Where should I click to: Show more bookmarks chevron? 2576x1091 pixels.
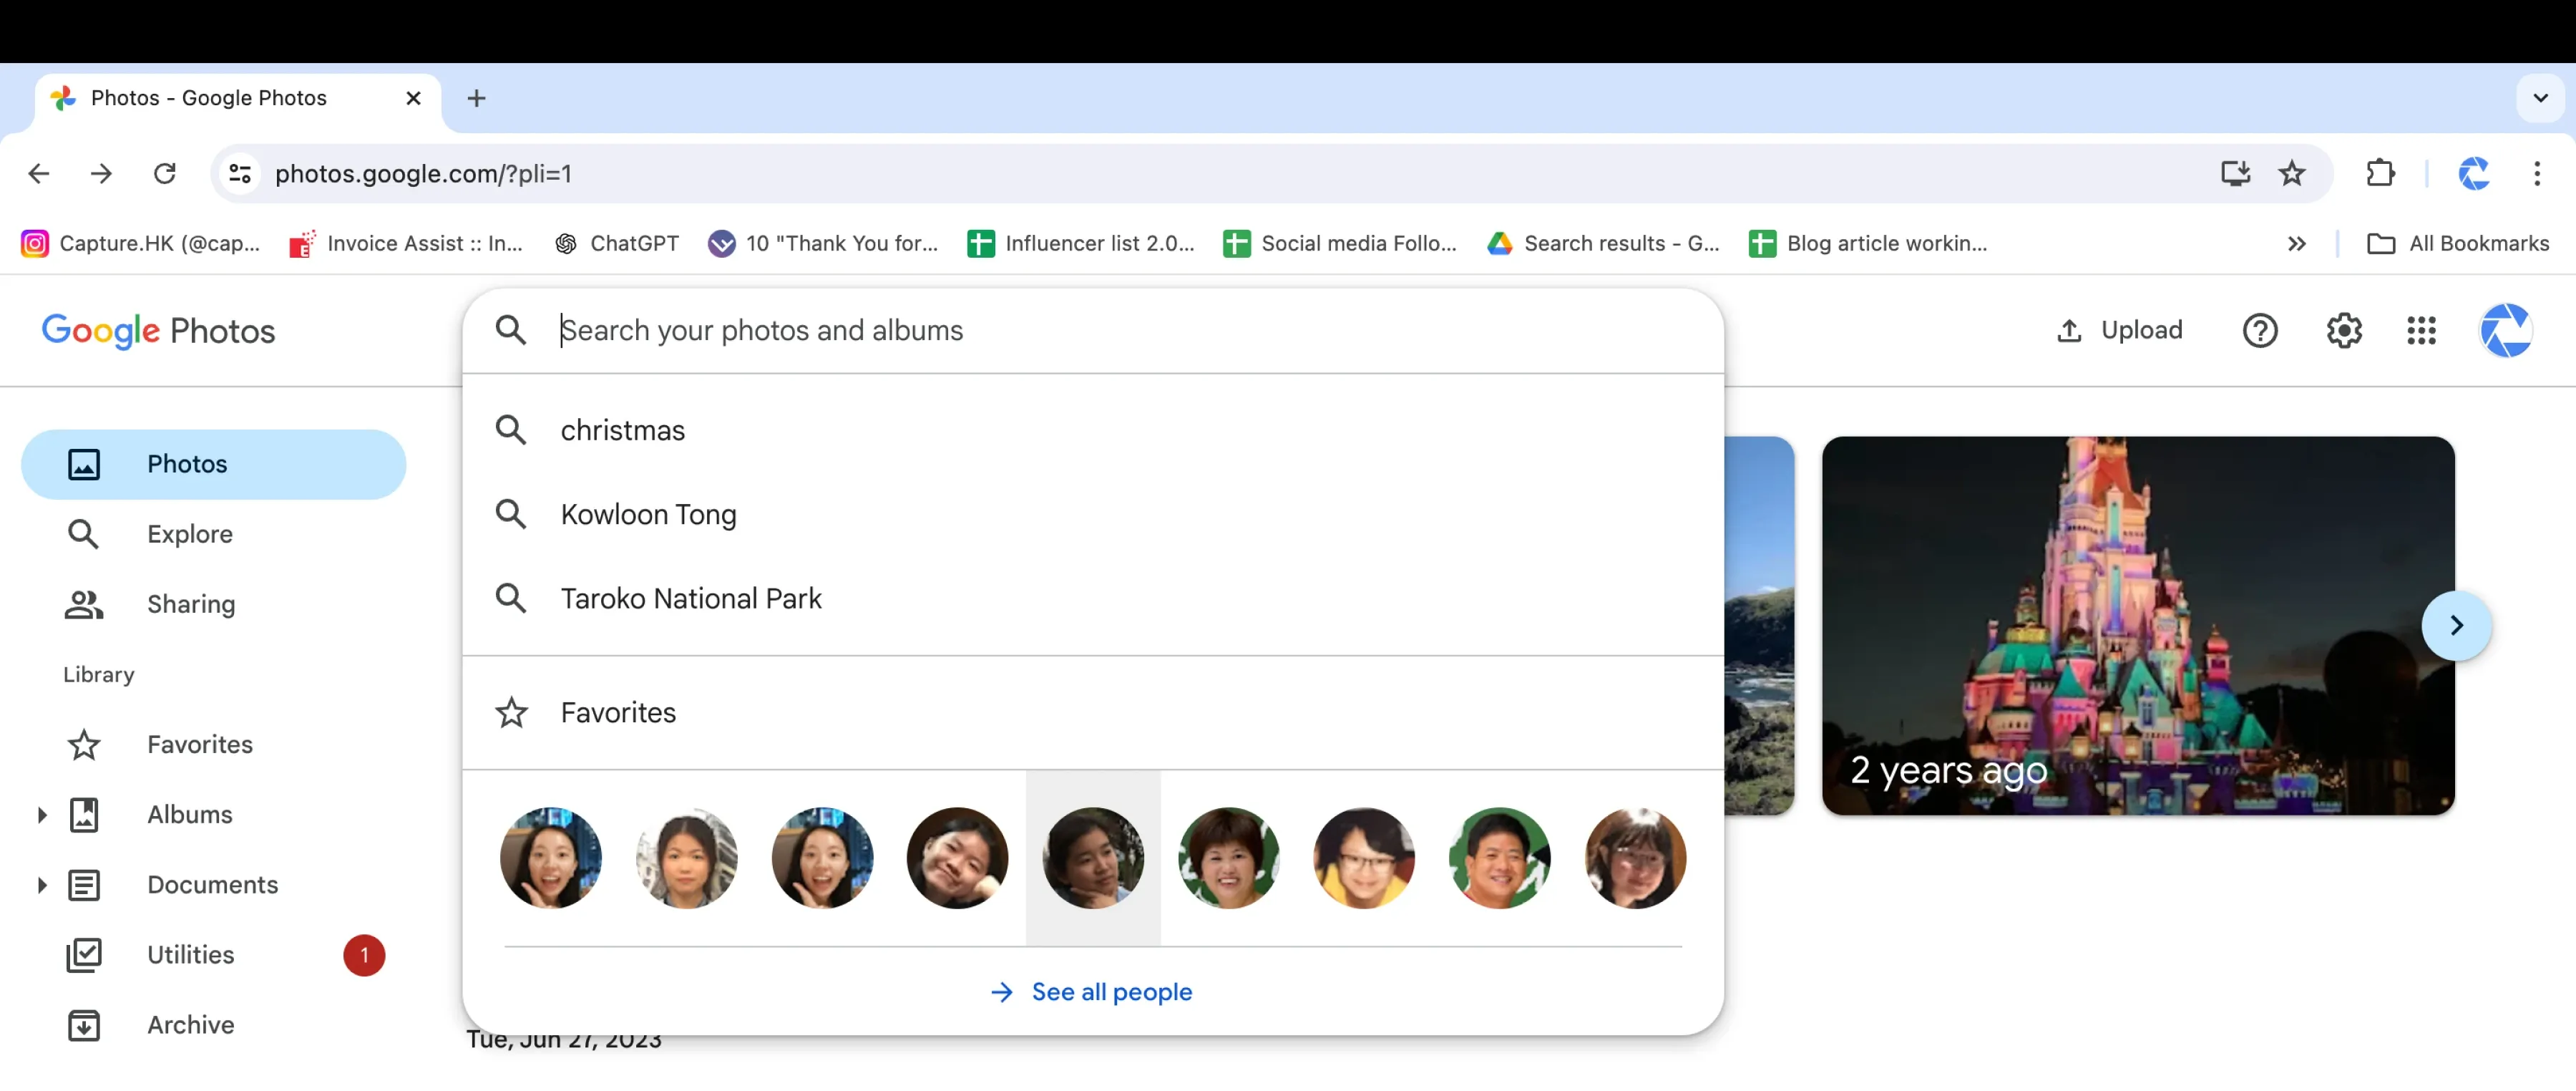pos(2297,244)
